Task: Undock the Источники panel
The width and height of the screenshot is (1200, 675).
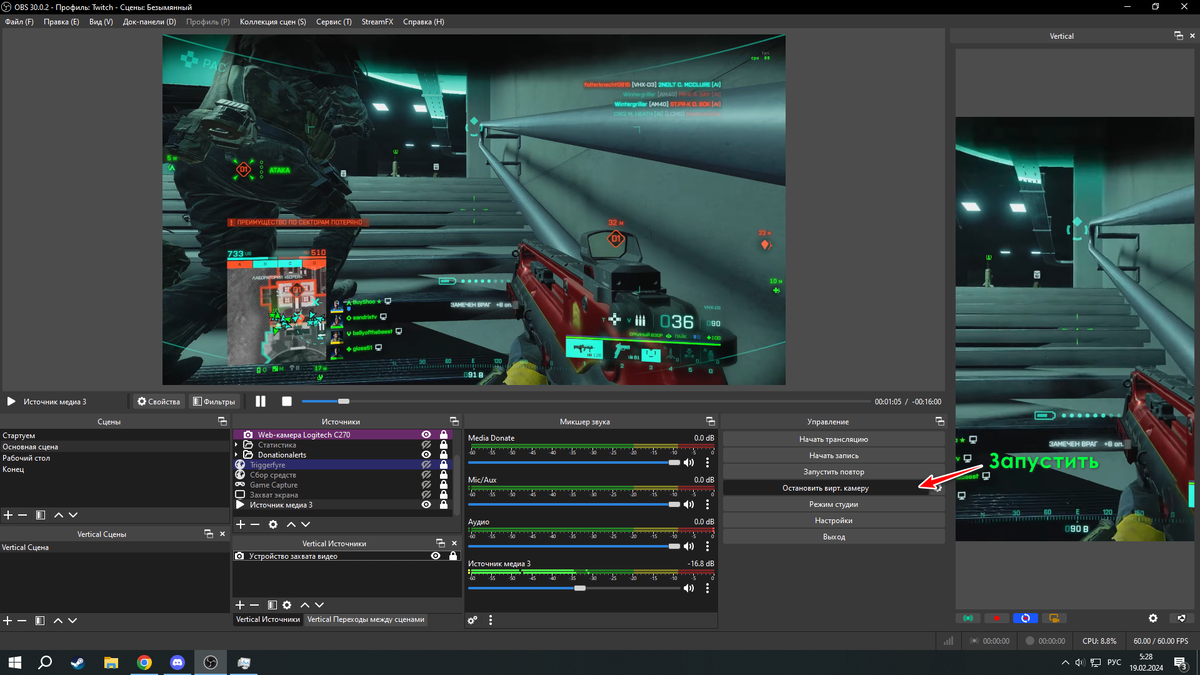Action: click(x=454, y=422)
